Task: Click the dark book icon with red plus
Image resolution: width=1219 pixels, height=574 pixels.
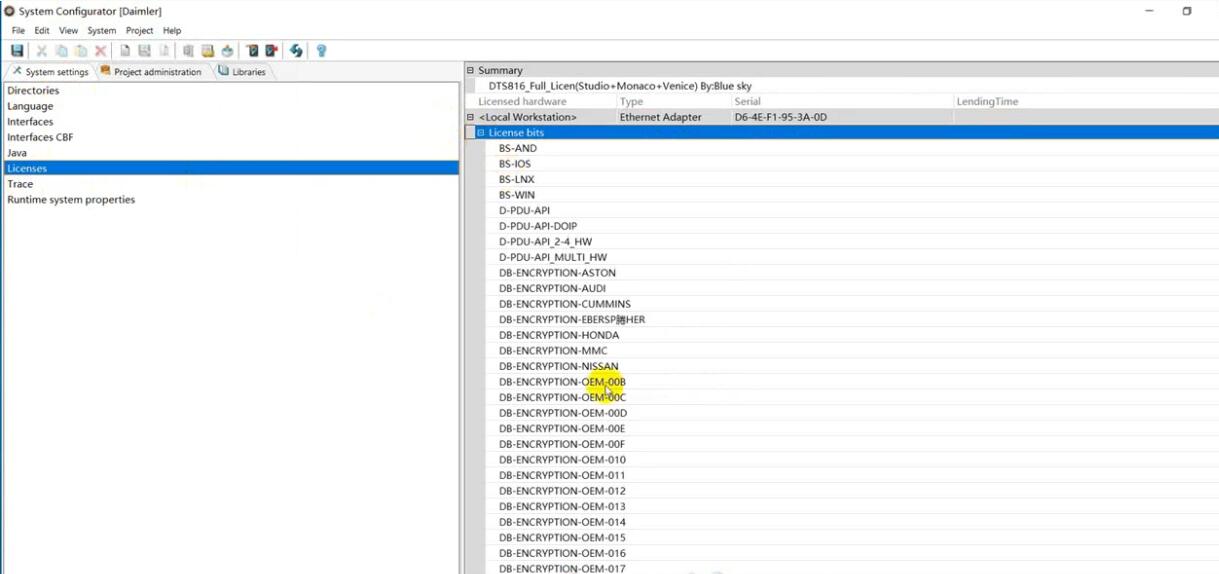Action: pos(271,51)
